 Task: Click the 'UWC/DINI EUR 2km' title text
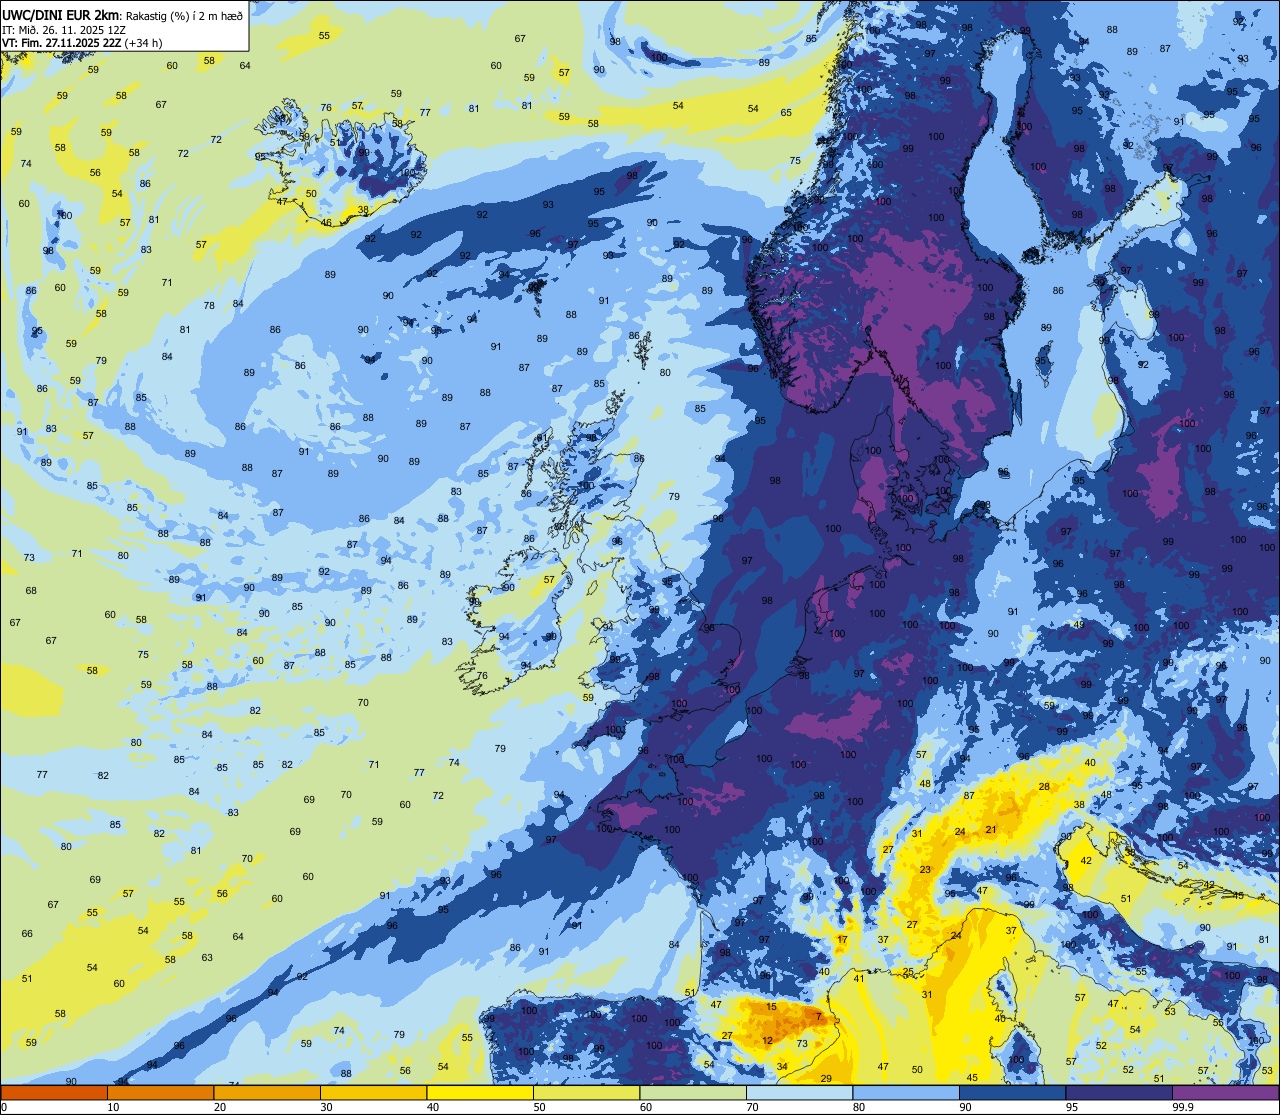click(x=60, y=13)
